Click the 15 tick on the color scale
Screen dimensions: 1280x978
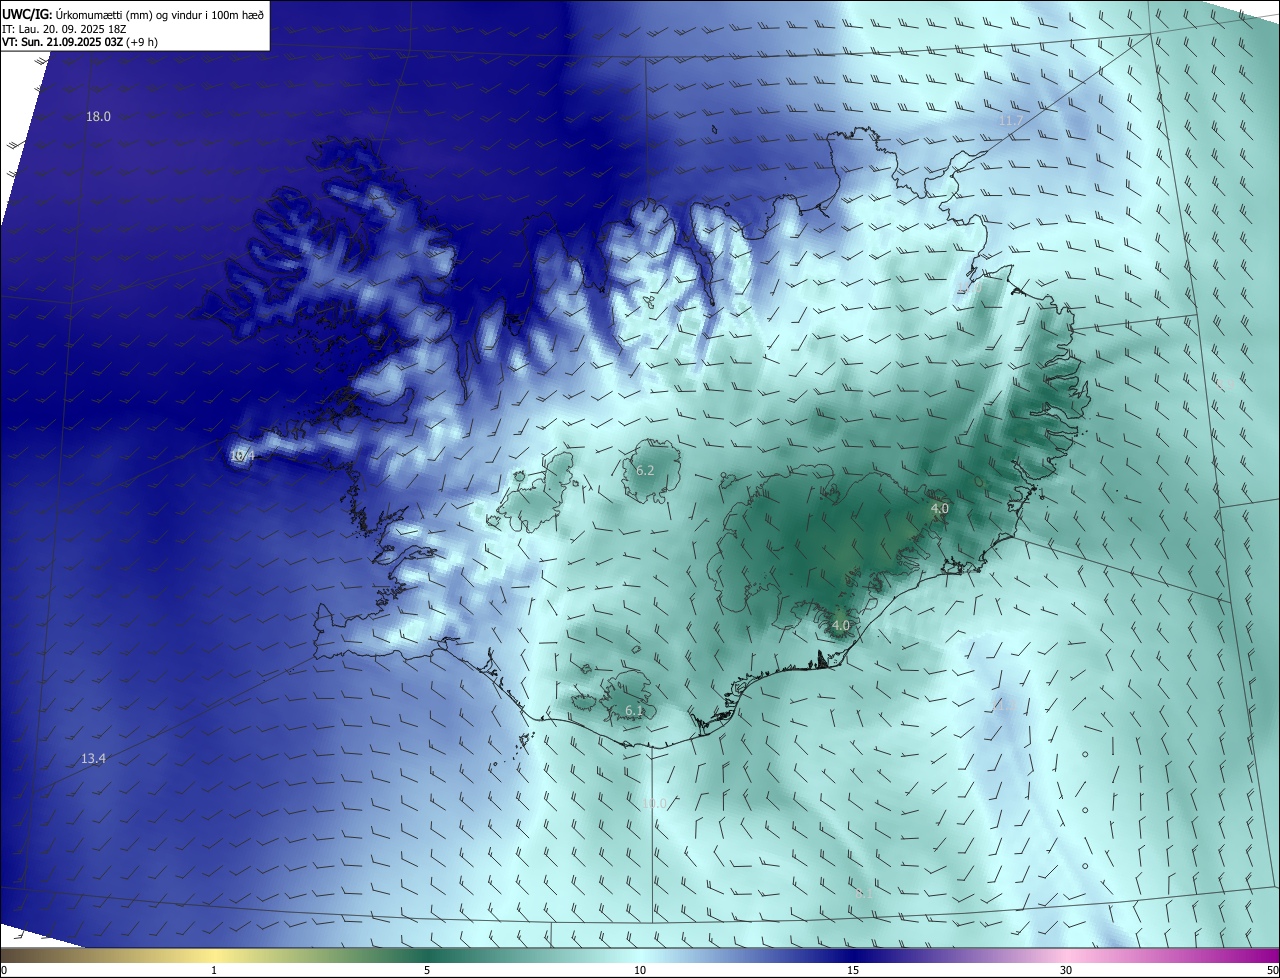click(x=853, y=970)
